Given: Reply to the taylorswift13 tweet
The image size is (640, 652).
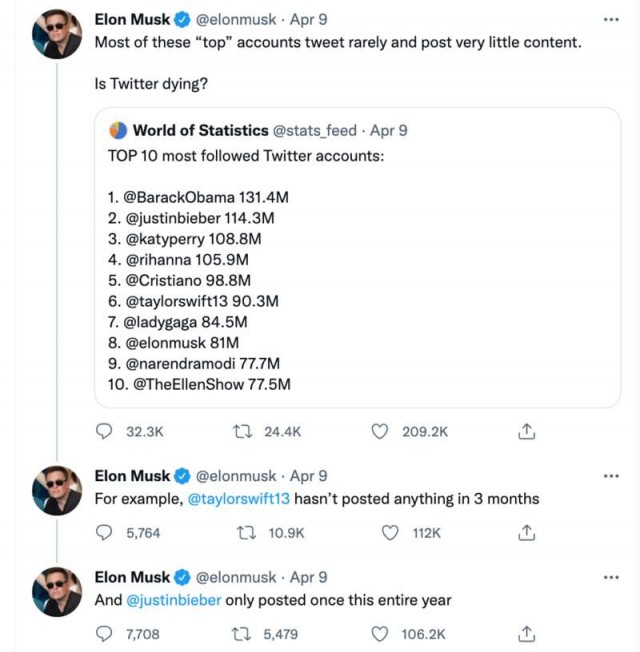Looking at the screenshot, I should (x=104, y=532).
